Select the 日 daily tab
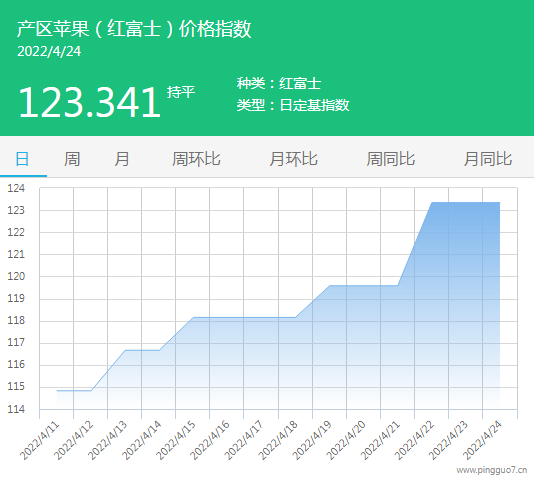Image resolution: width=534 pixels, height=481 pixels. pos(22,159)
